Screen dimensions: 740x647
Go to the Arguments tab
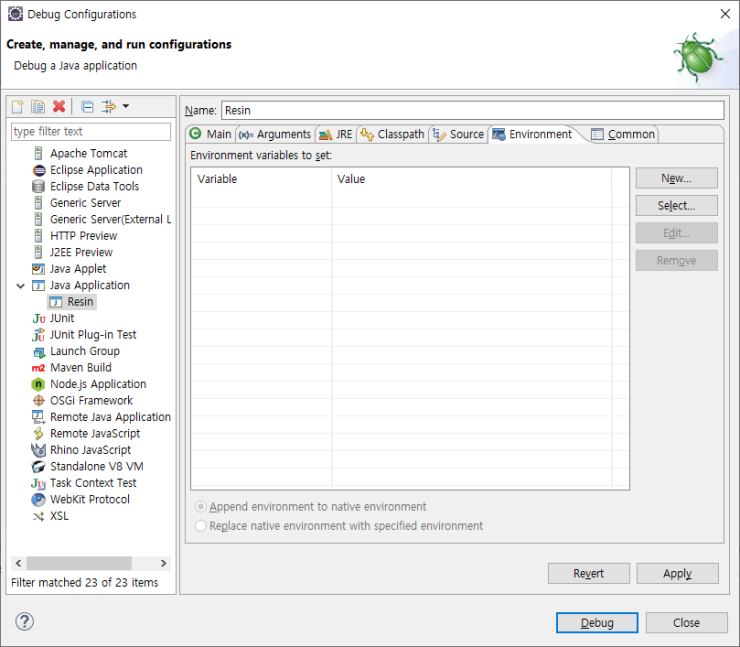coord(275,134)
